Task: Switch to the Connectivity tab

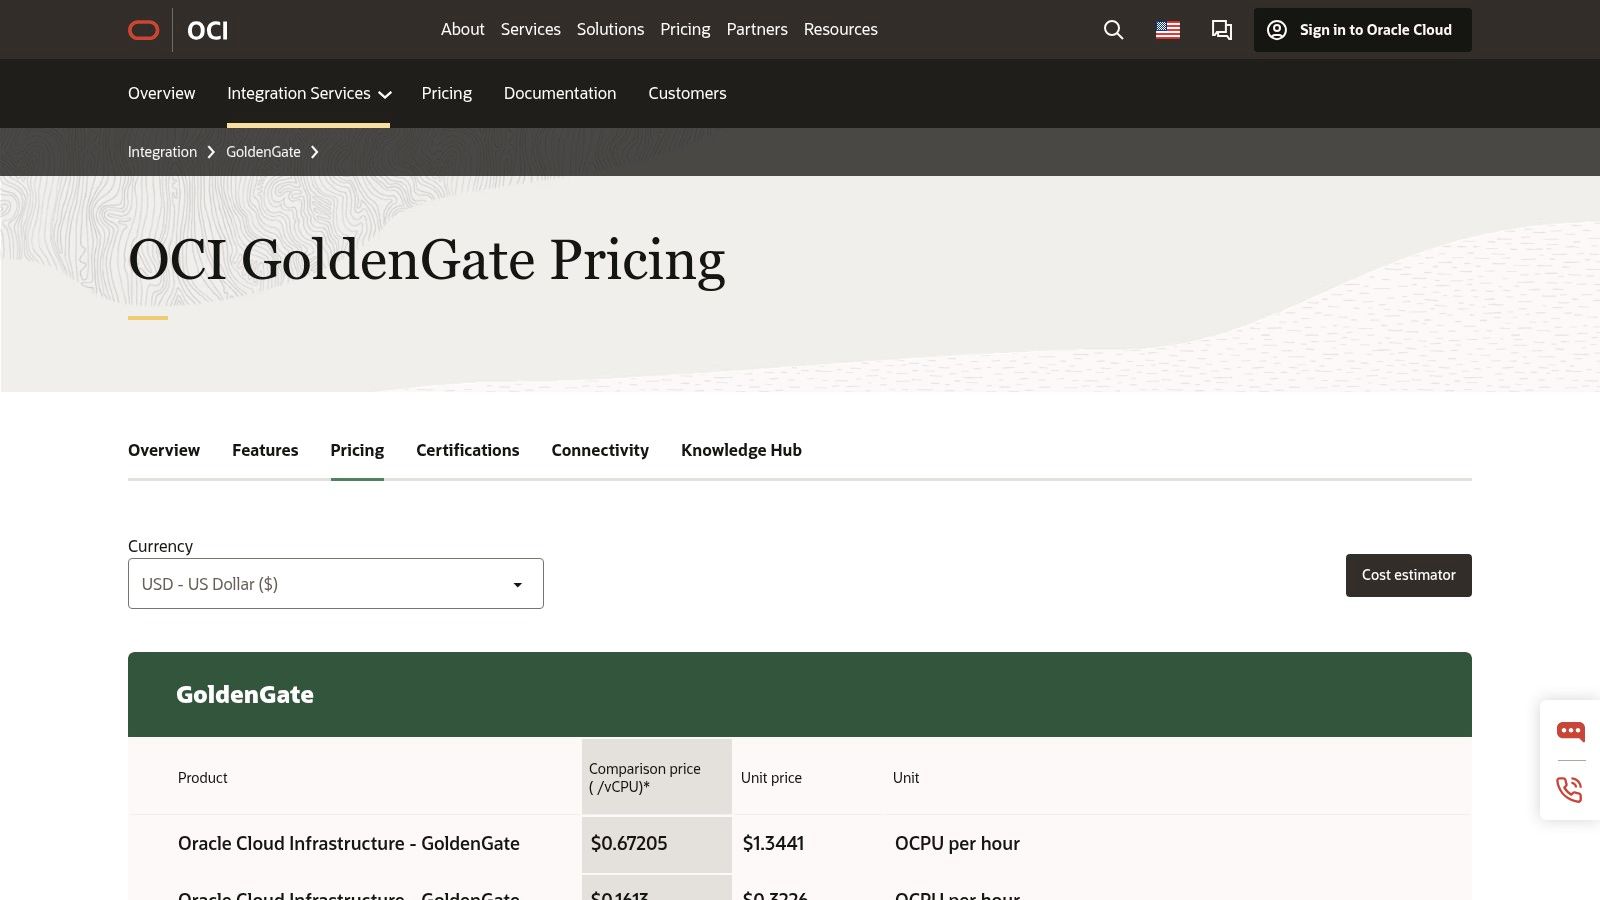Action: [600, 450]
